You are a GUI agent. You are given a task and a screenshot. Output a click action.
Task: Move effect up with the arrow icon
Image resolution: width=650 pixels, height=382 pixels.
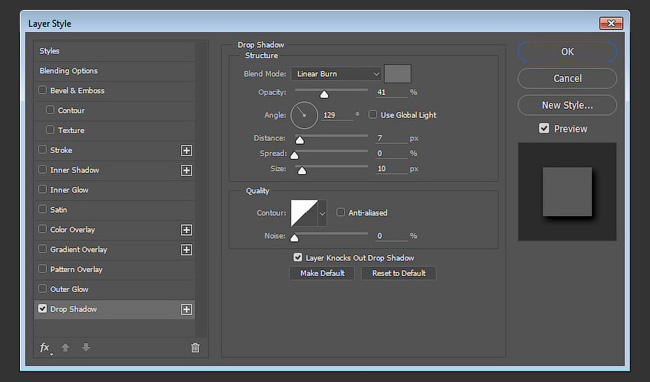click(65, 348)
